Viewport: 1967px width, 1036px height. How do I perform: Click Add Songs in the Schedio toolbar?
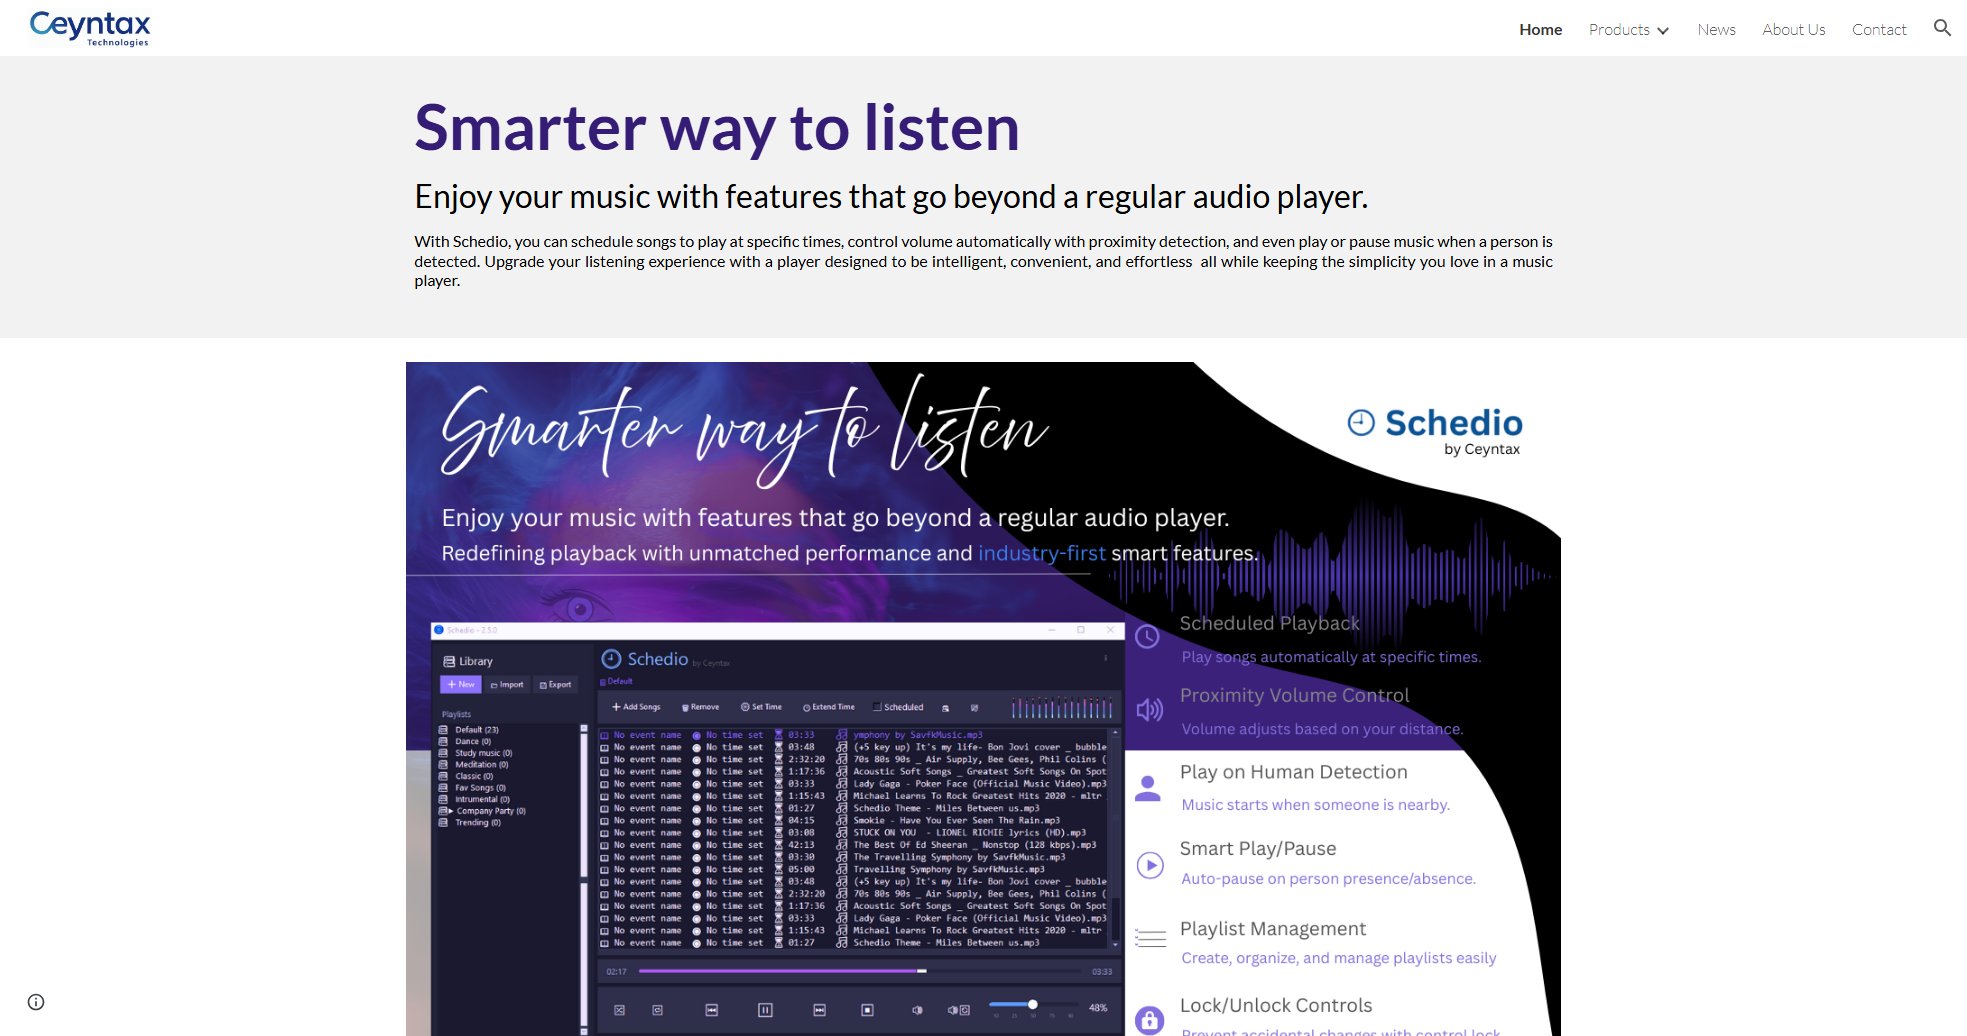click(x=636, y=707)
